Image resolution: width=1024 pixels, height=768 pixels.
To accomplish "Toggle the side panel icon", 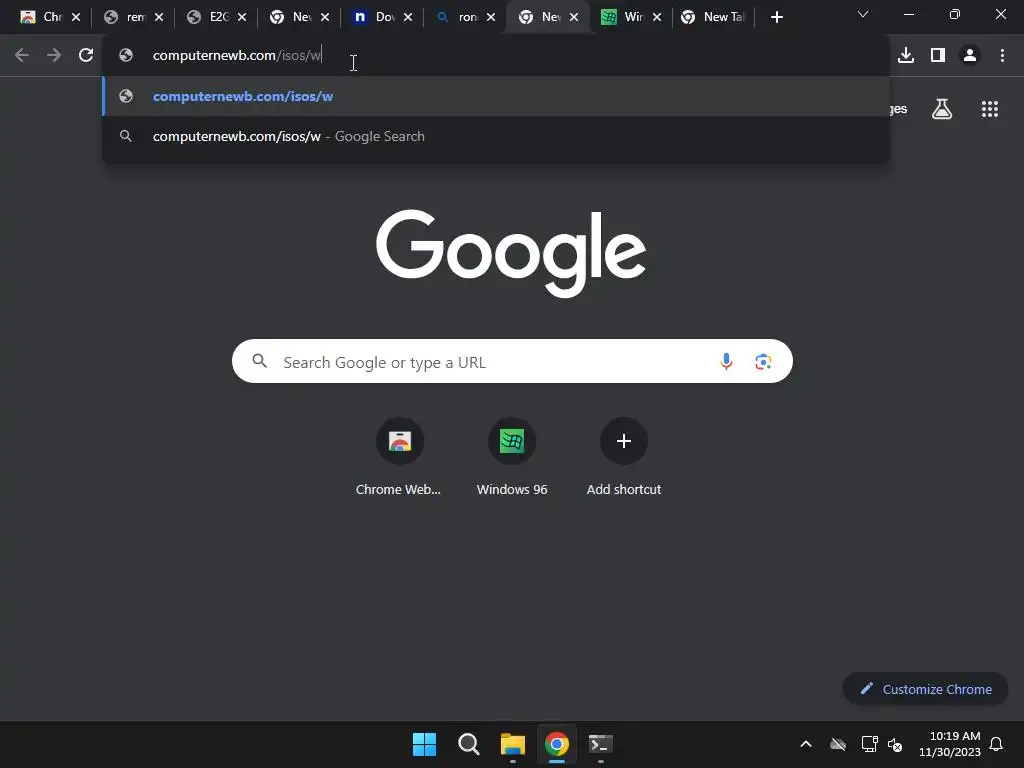I will [938, 56].
